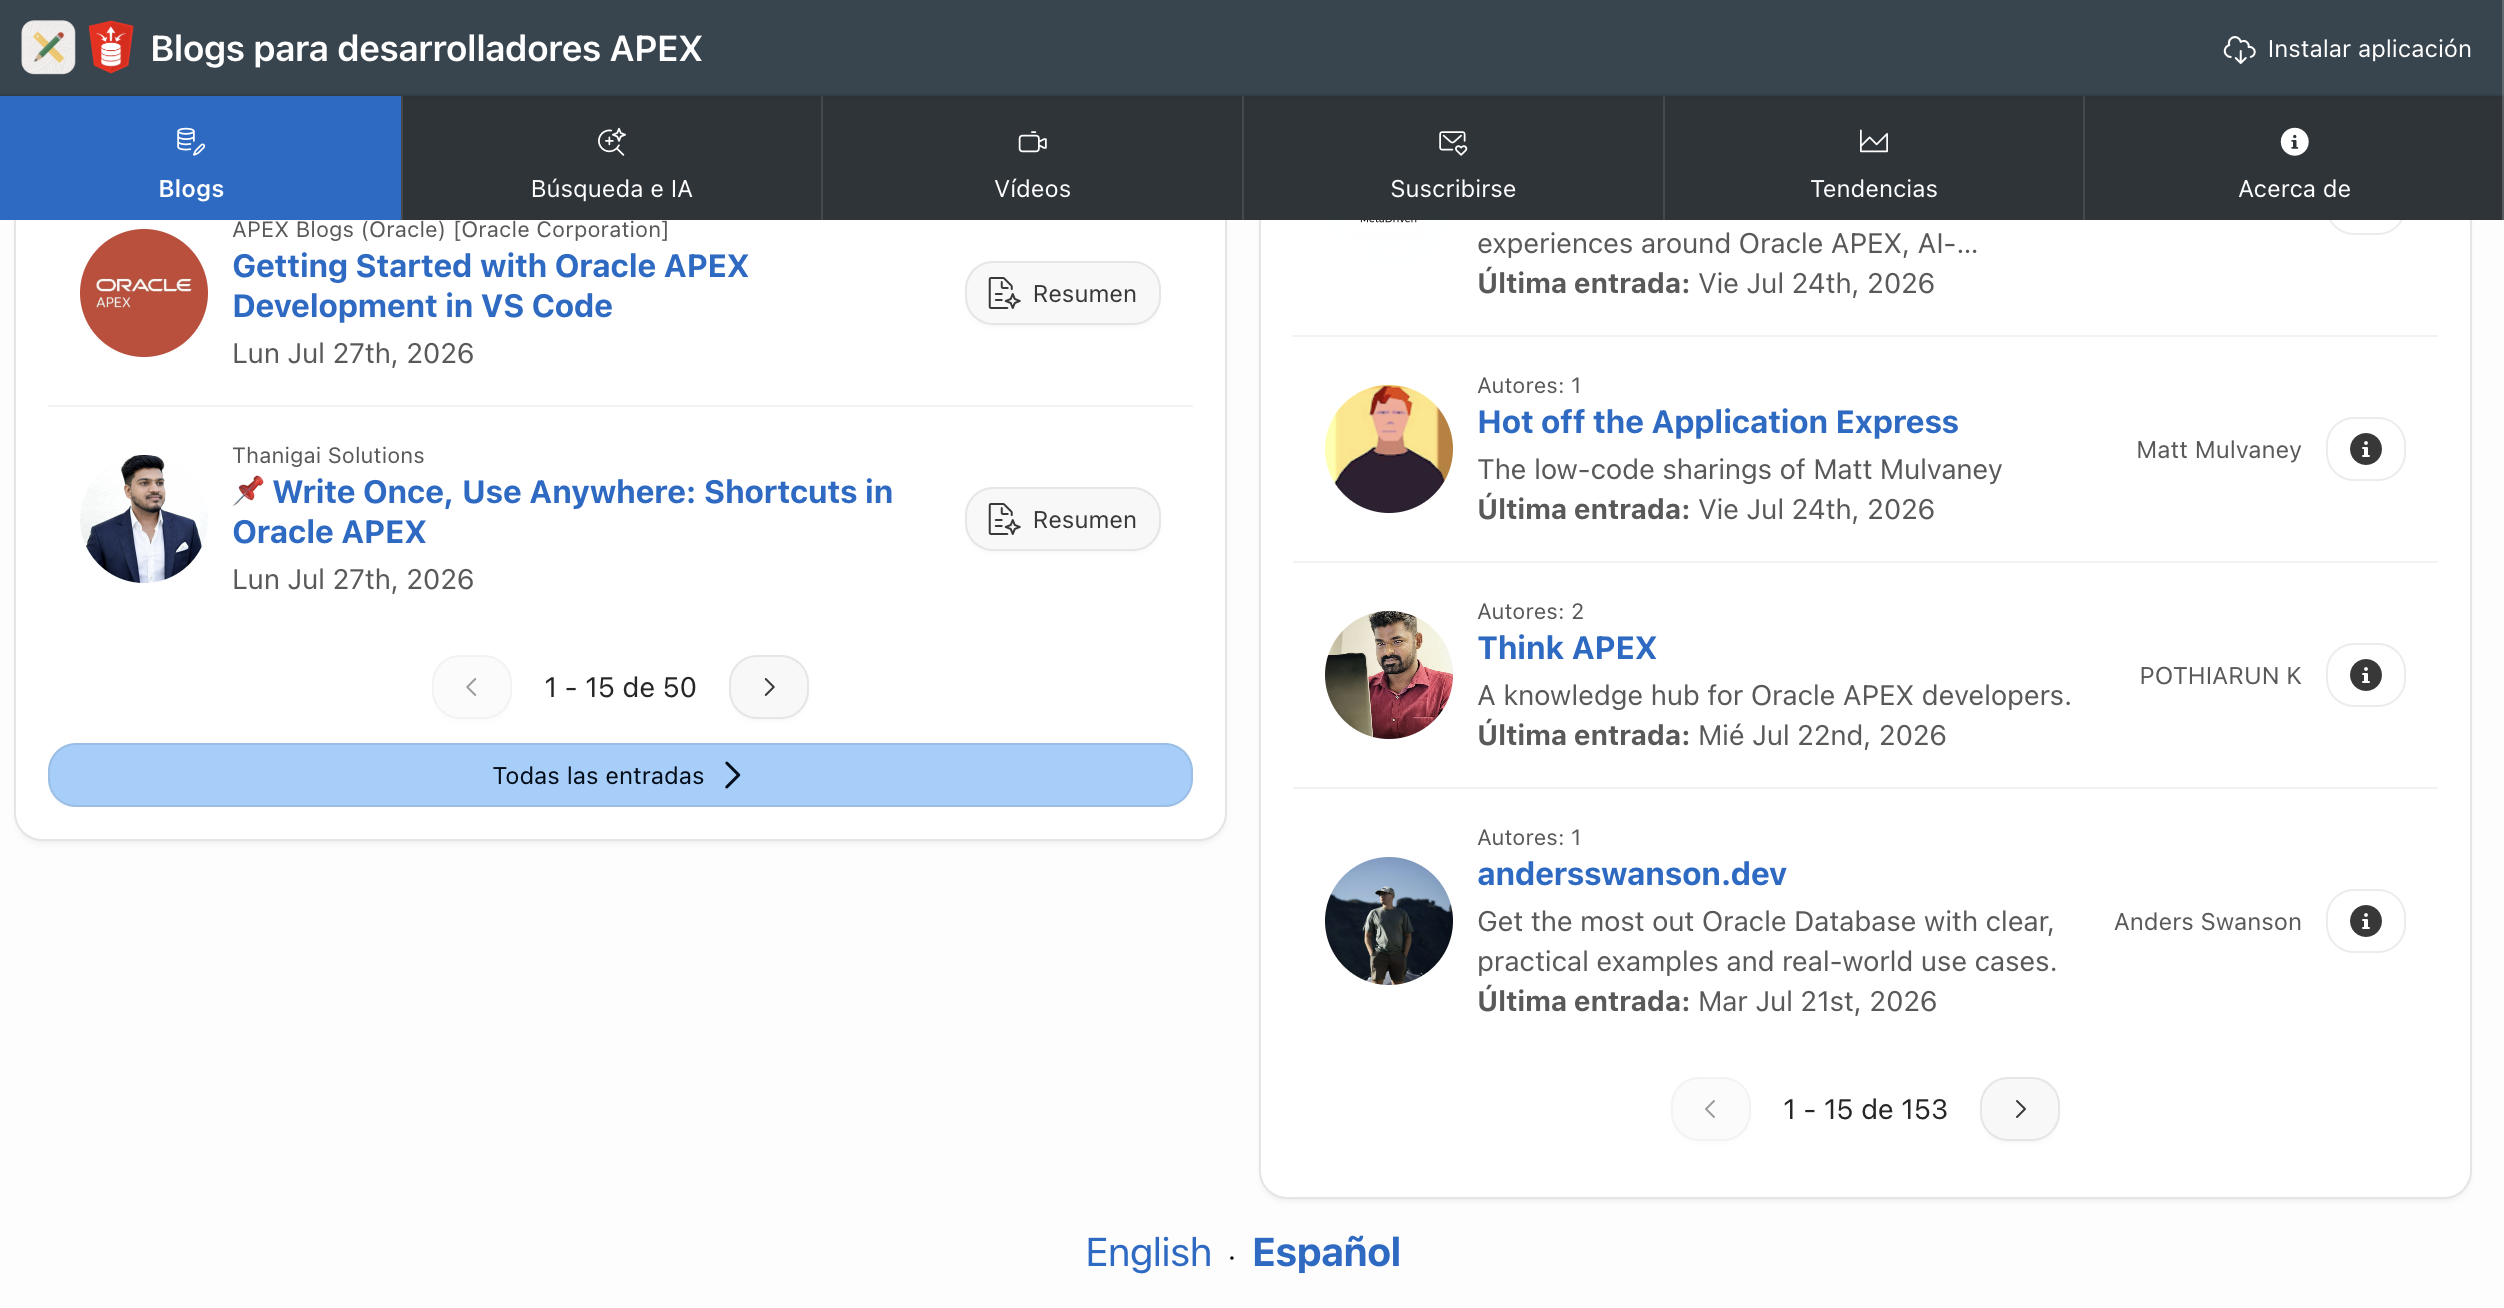The height and width of the screenshot is (1308, 2504).
Task: Go to the Suscribirse tab
Action: click(1453, 158)
